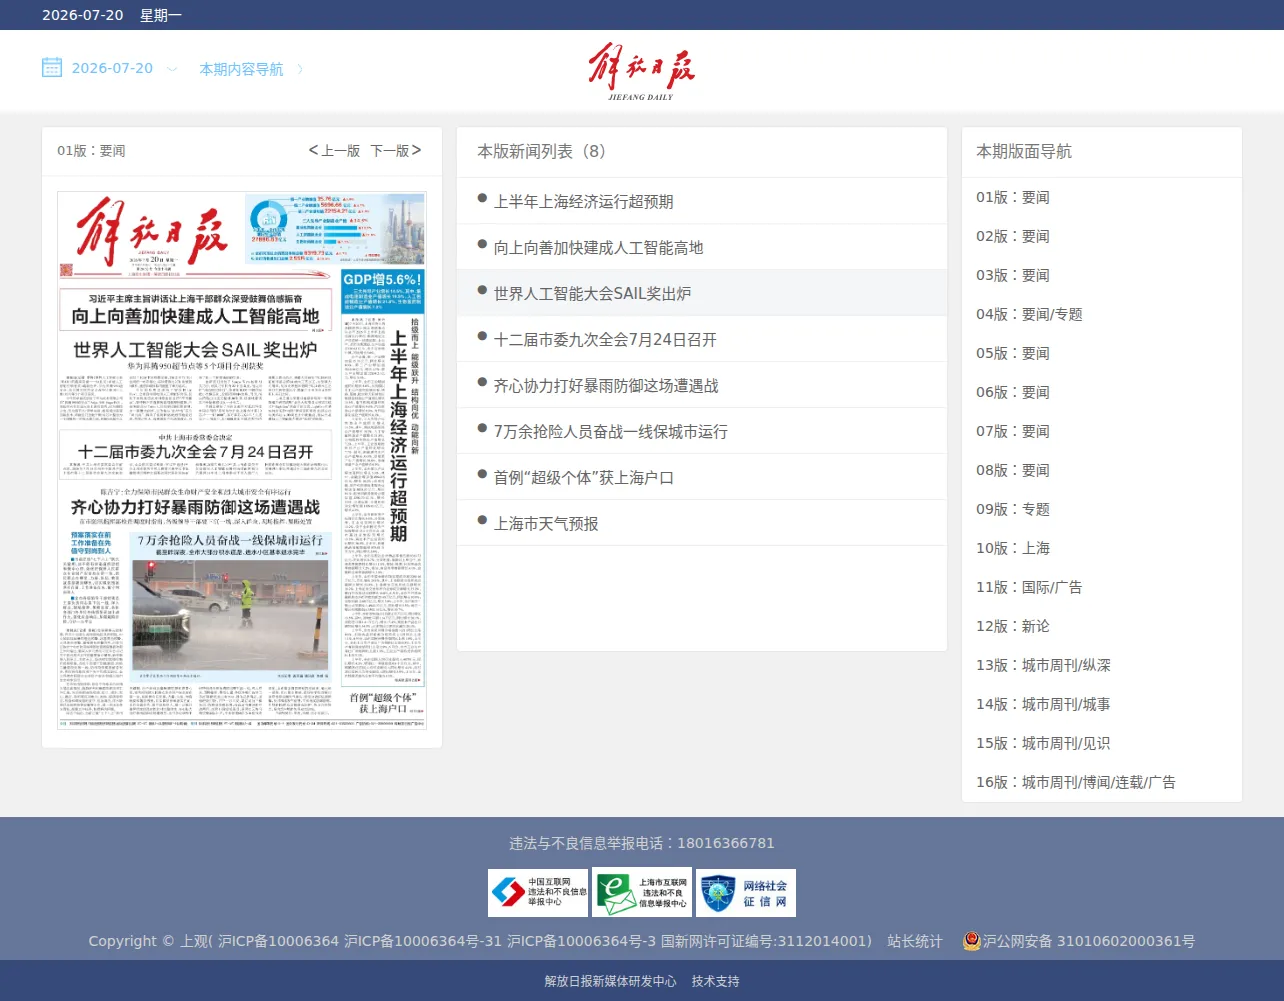Go to previous page with 上一版
This screenshot has width=1284, height=1001.
tap(334, 151)
